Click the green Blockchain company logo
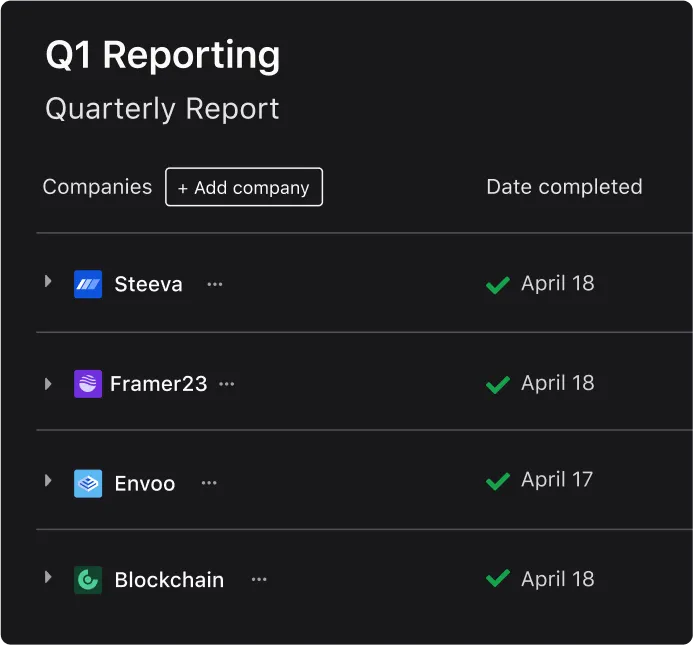This screenshot has height=645, width=693. 88,580
